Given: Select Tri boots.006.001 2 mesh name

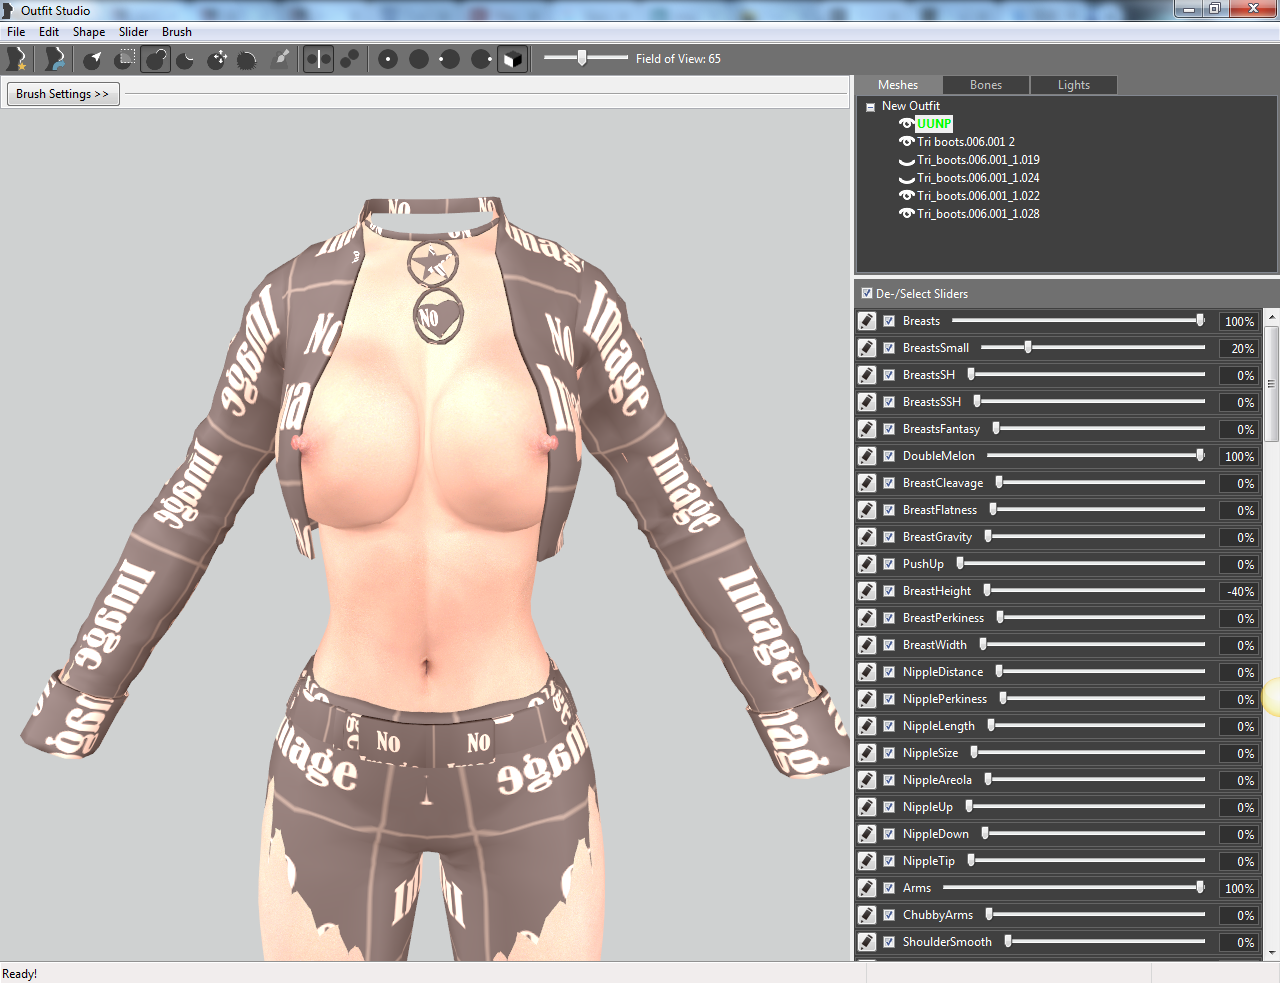Looking at the screenshot, I should tap(966, 142).
